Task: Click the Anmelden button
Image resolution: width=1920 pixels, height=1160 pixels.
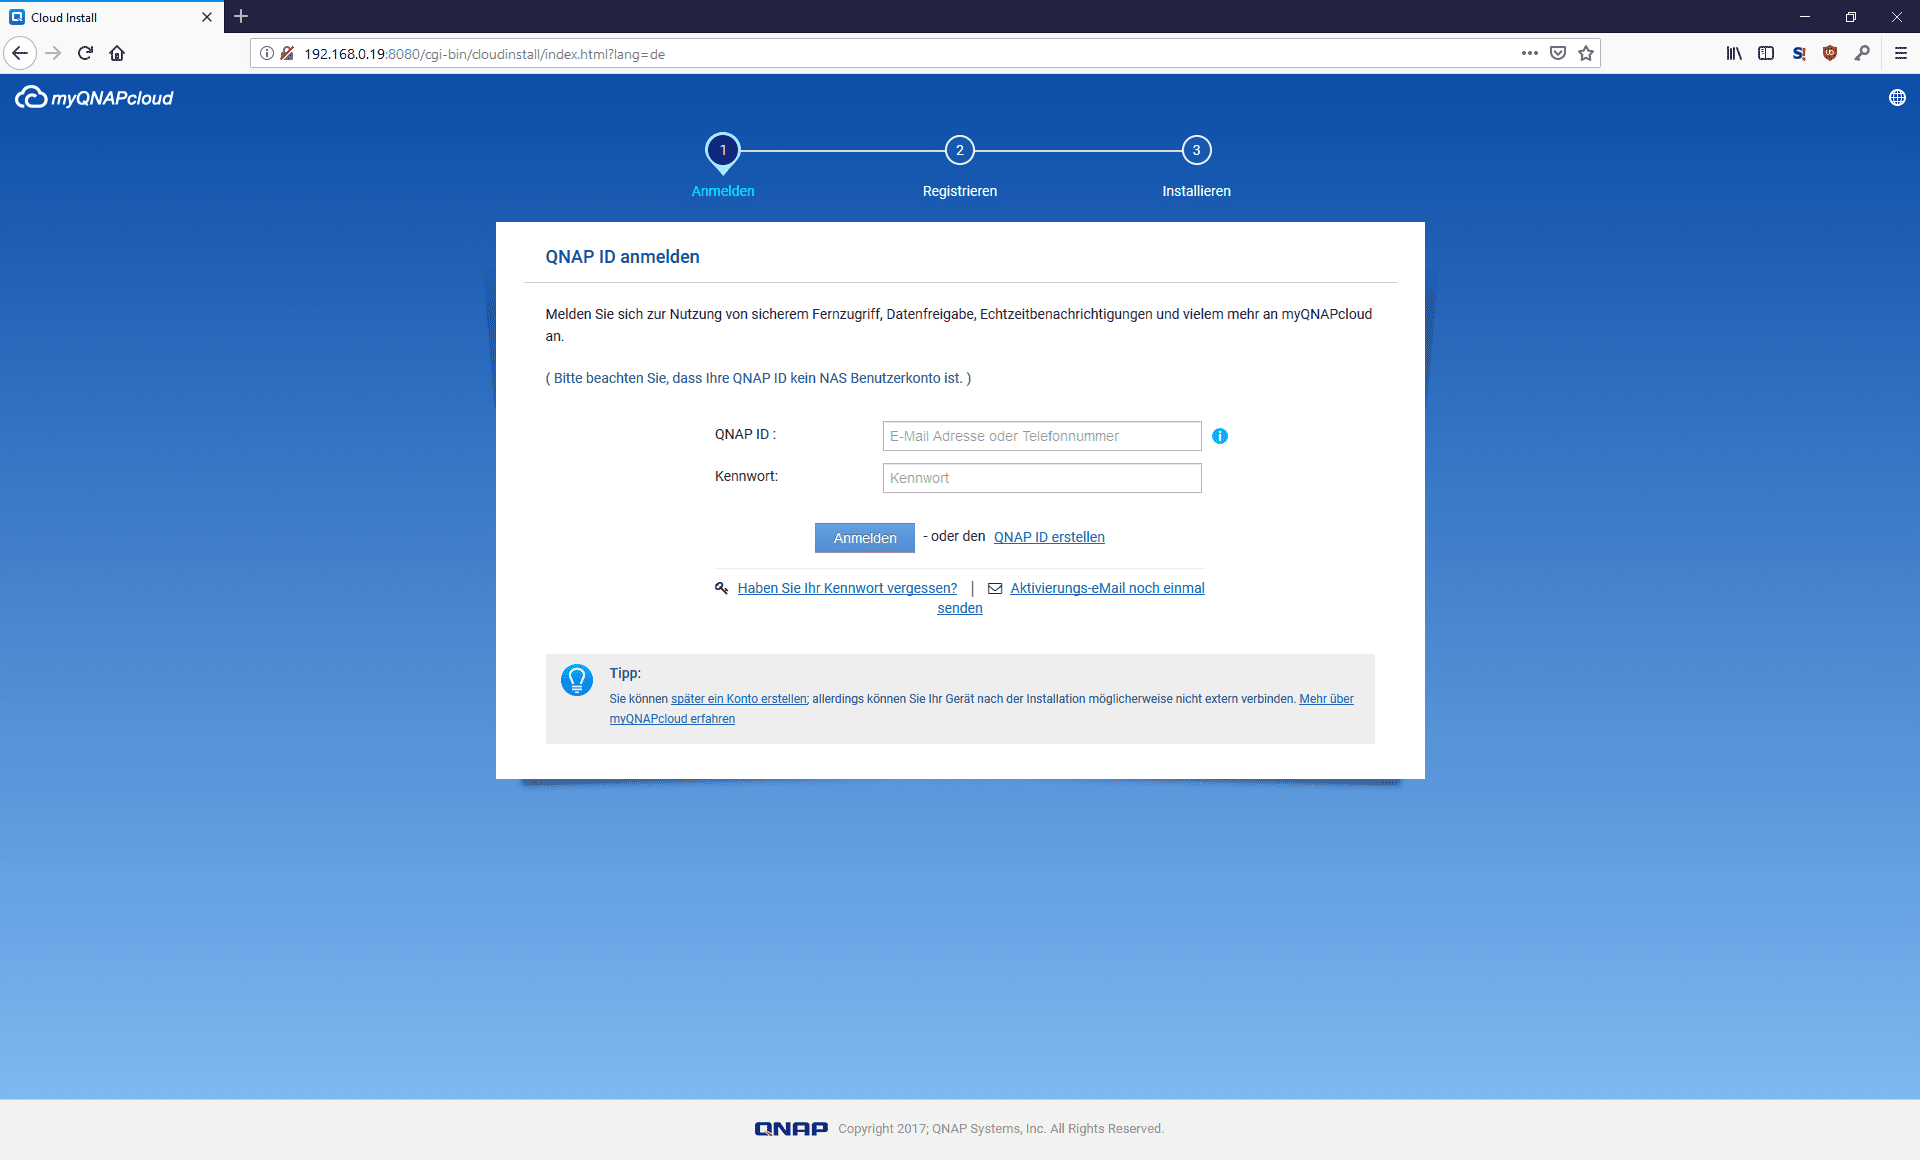Action: (x=864, y=538)
